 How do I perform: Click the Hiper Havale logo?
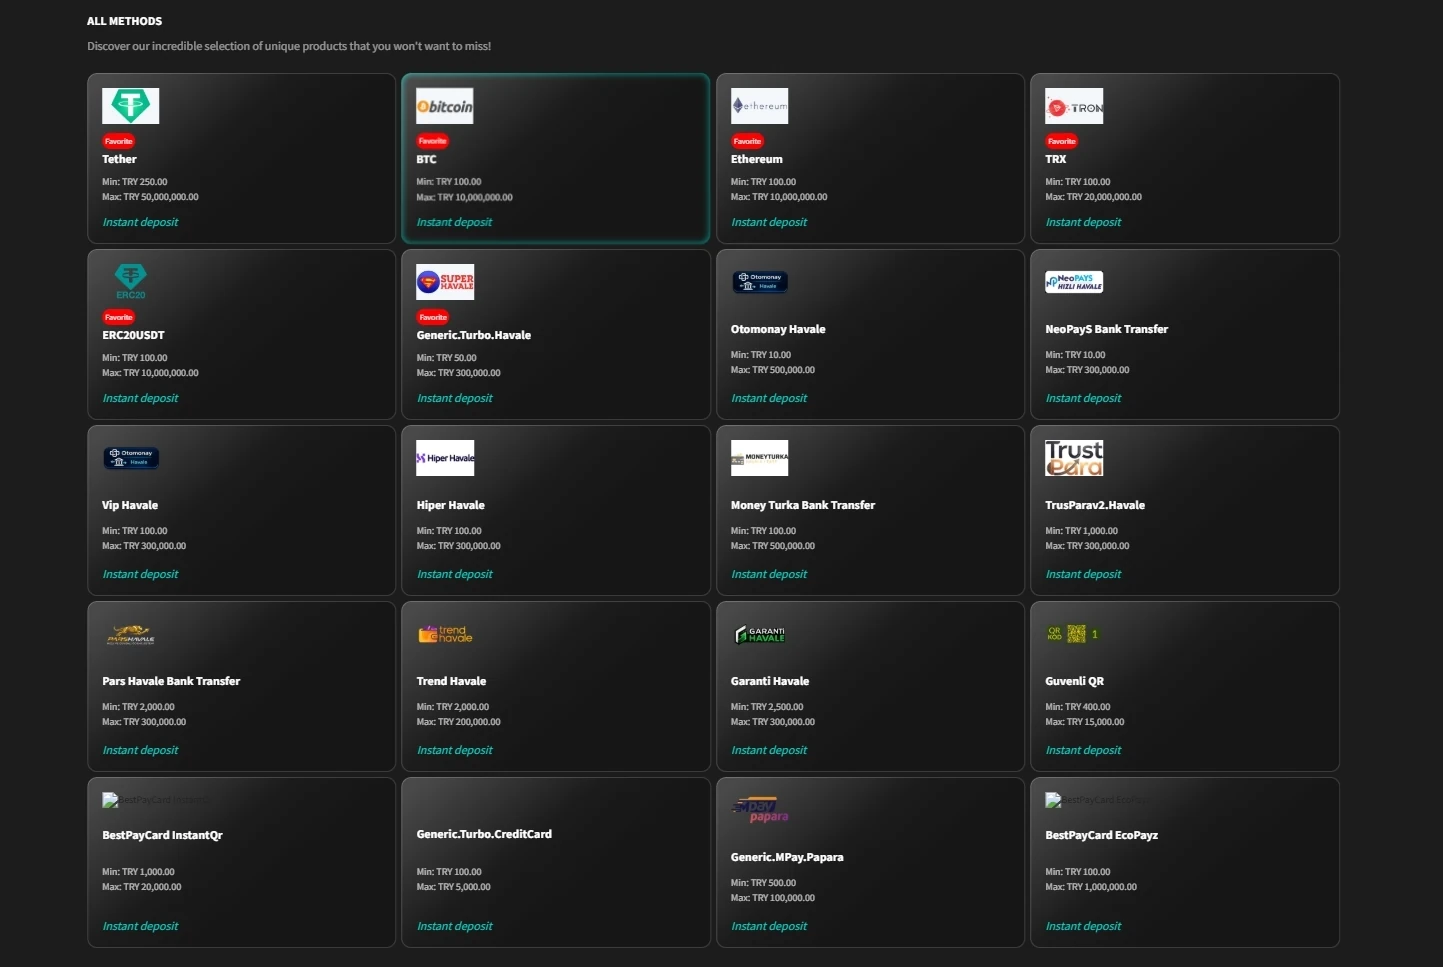[x=445, y=458]
